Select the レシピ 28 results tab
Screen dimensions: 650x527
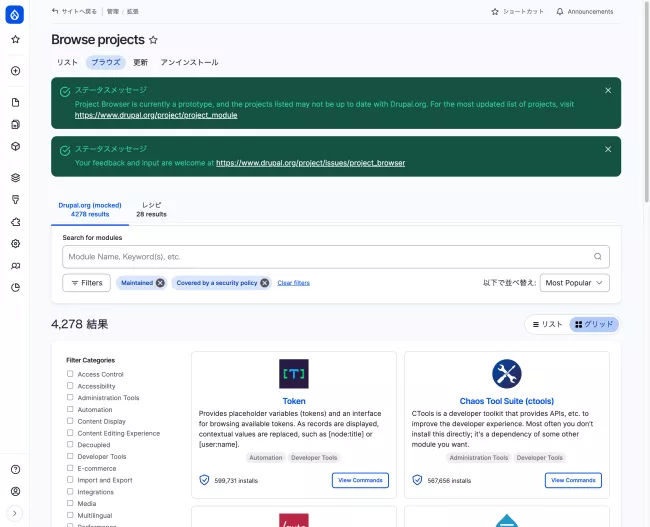pos(151,210)
